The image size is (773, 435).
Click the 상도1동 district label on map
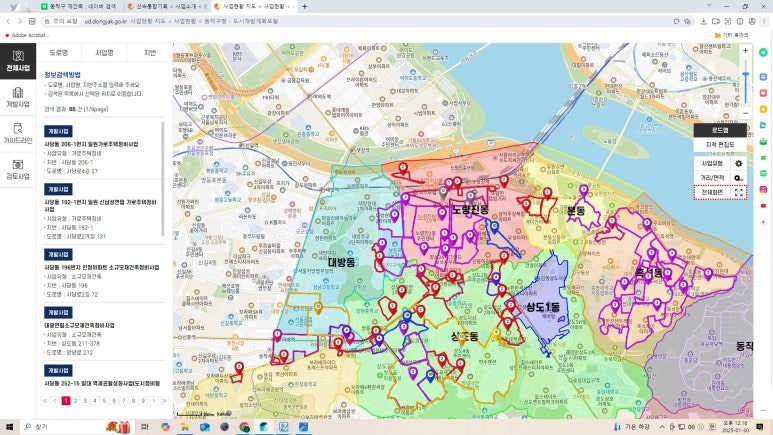point(543,307)
